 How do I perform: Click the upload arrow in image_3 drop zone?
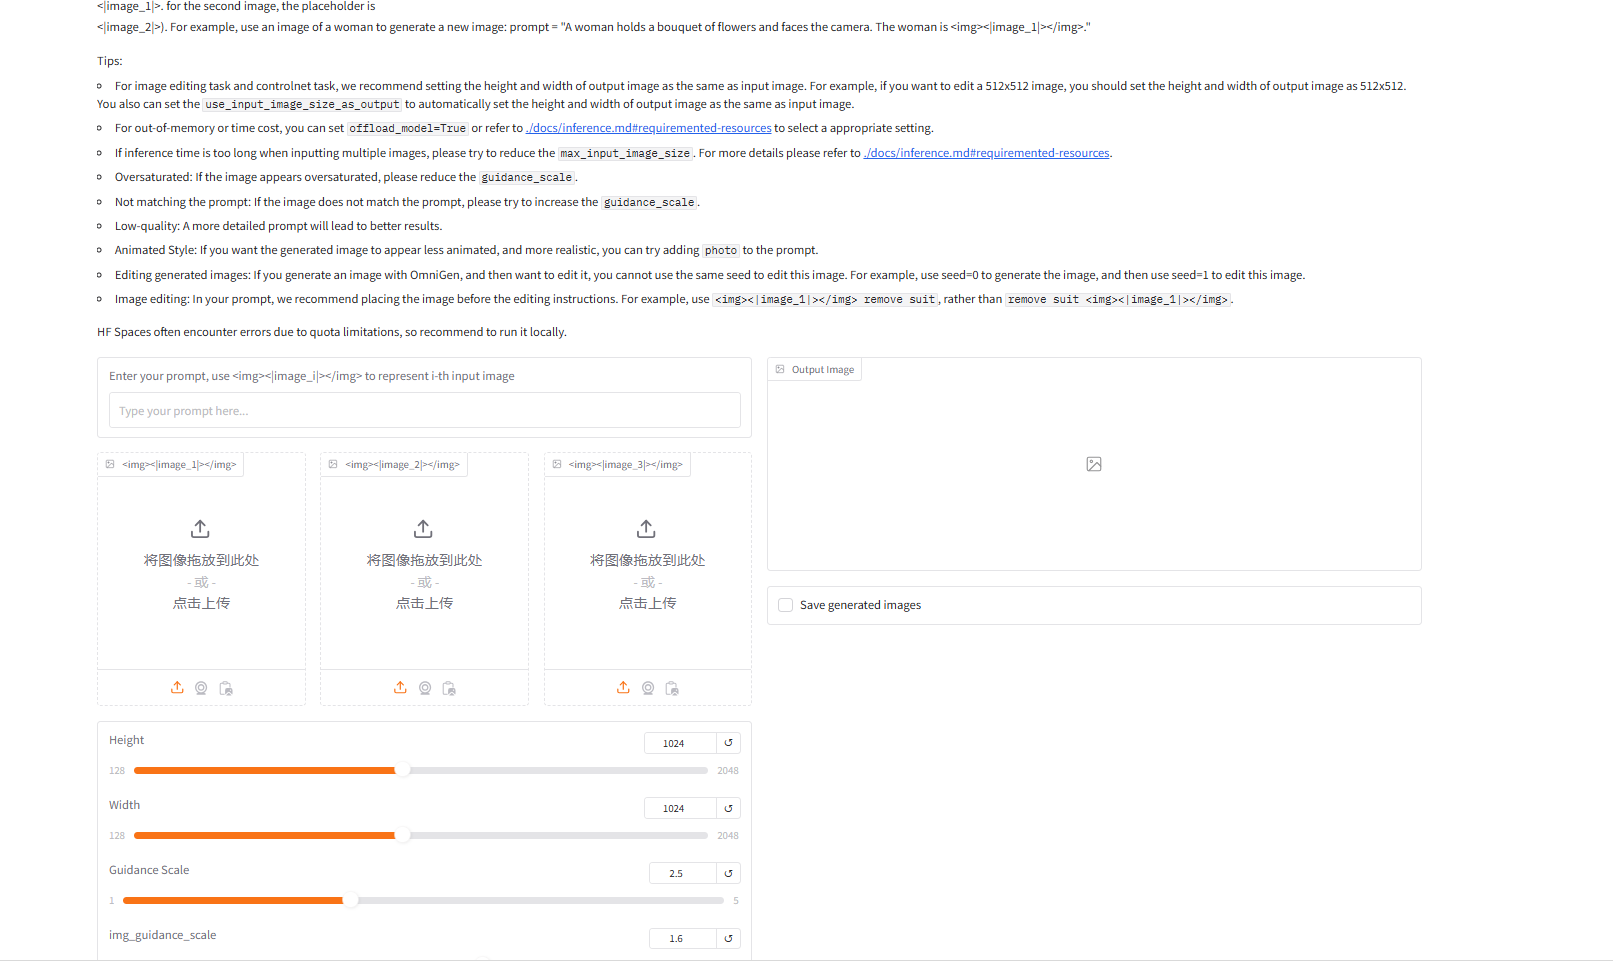tap(646, 528)
